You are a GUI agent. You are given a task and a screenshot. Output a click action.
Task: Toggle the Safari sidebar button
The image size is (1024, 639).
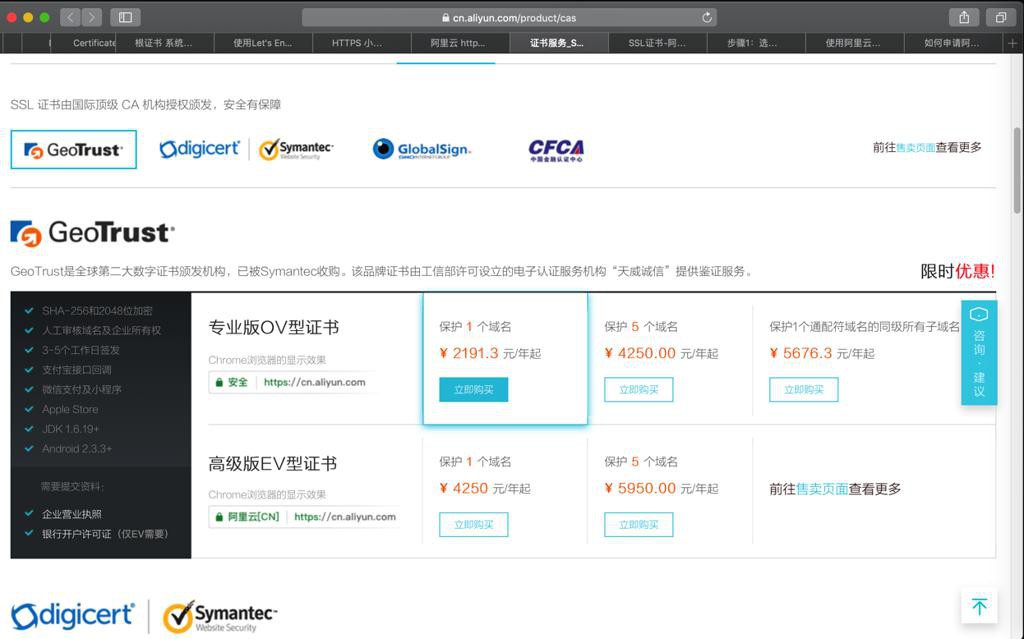[125, 18]
